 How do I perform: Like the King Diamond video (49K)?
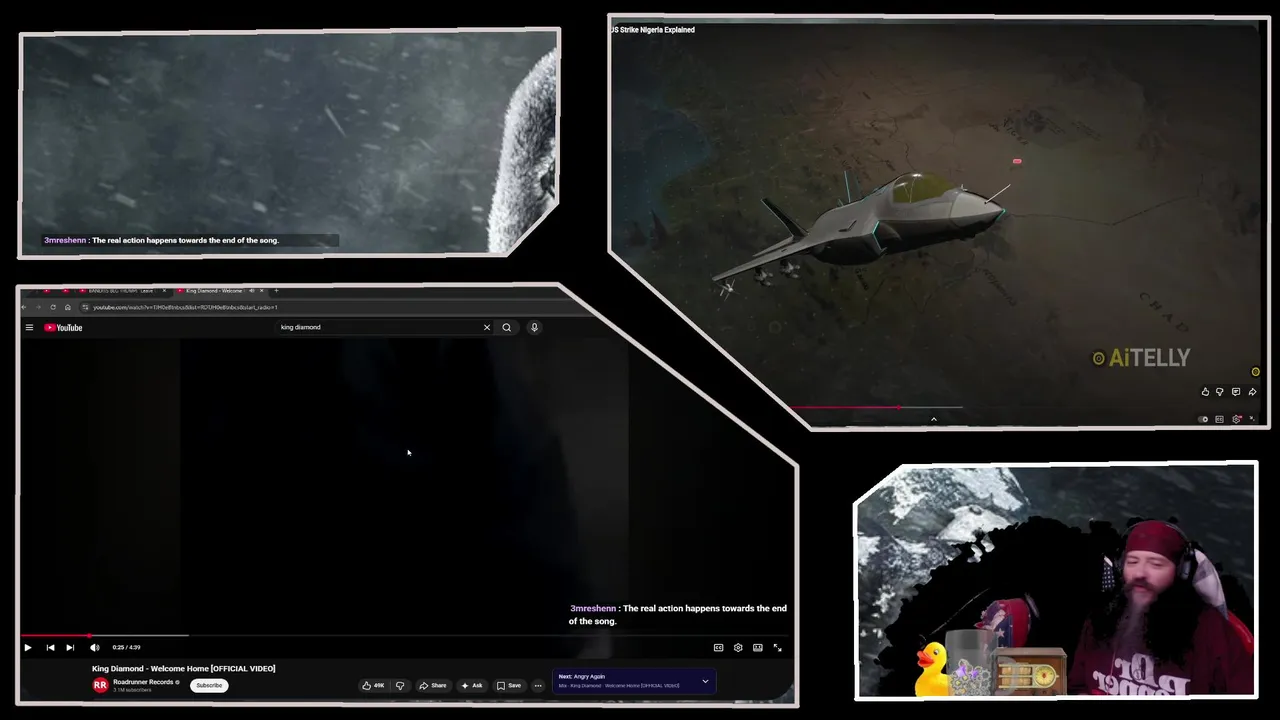373,685
